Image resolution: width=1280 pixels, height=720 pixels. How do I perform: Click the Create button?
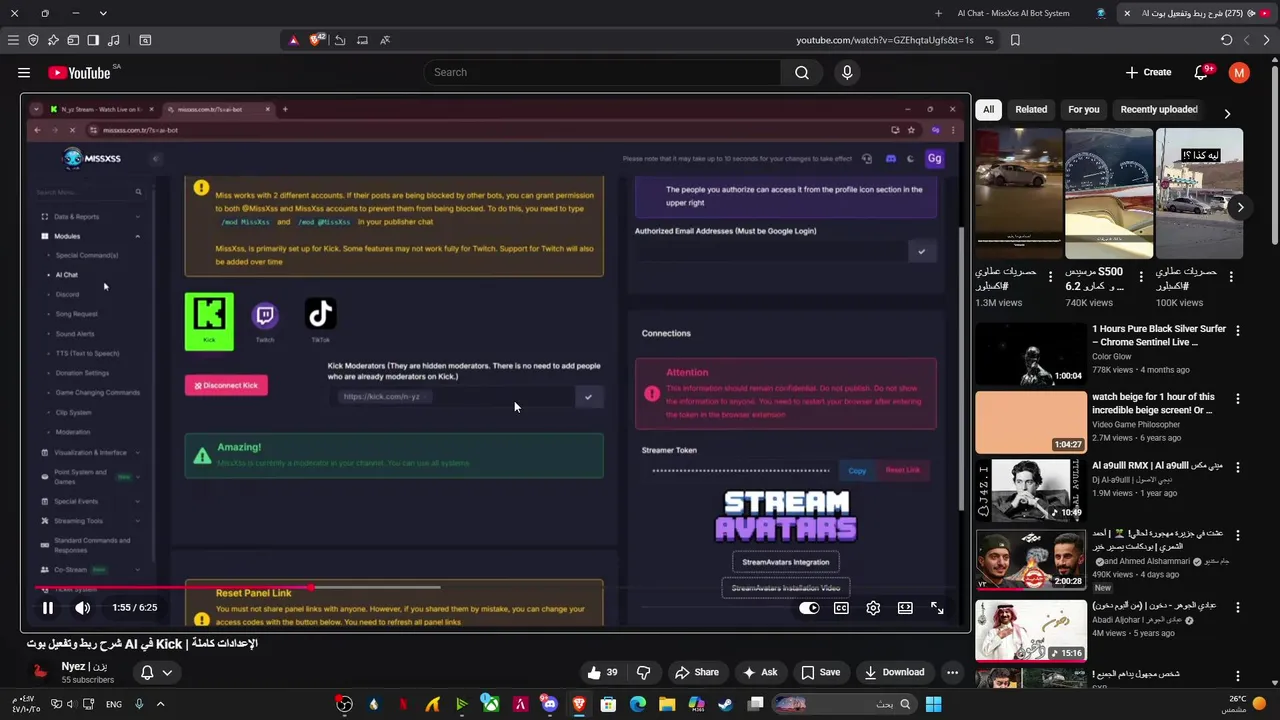click(1148, 72)
